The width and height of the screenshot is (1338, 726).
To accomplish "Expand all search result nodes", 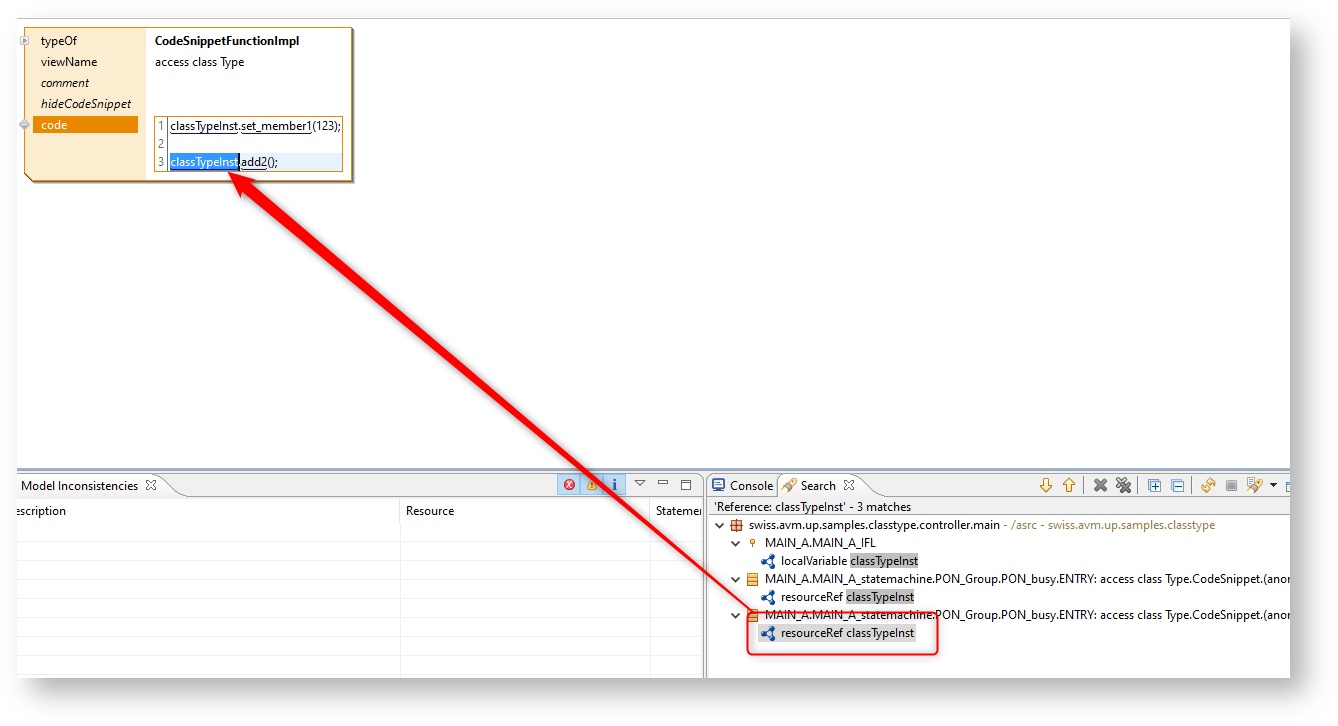I will tap(1154, 485).
